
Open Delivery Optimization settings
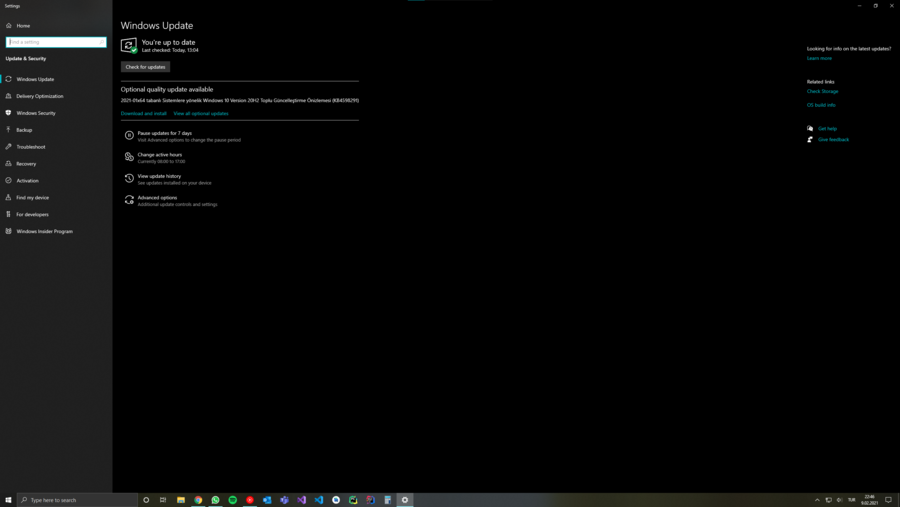39,96
